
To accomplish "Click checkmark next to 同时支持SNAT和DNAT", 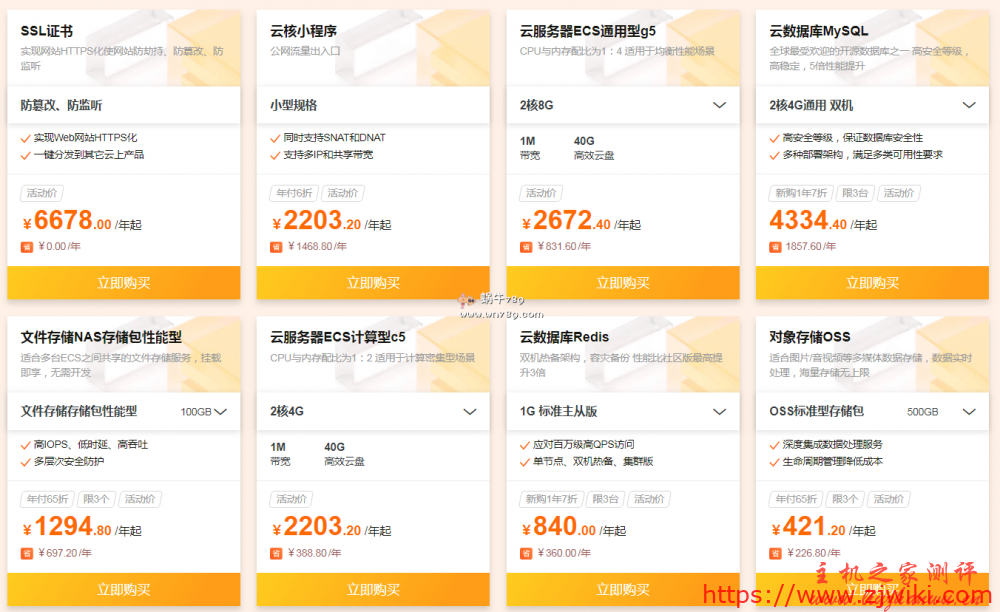I will pos(275,138).
